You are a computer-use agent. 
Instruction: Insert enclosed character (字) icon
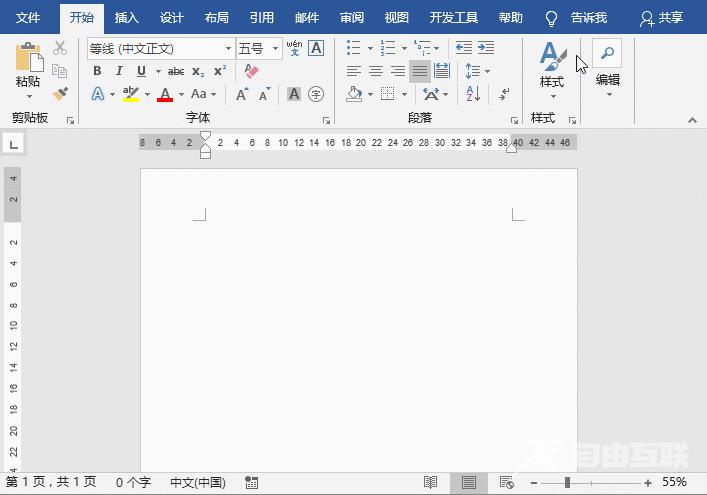point(316,94)
